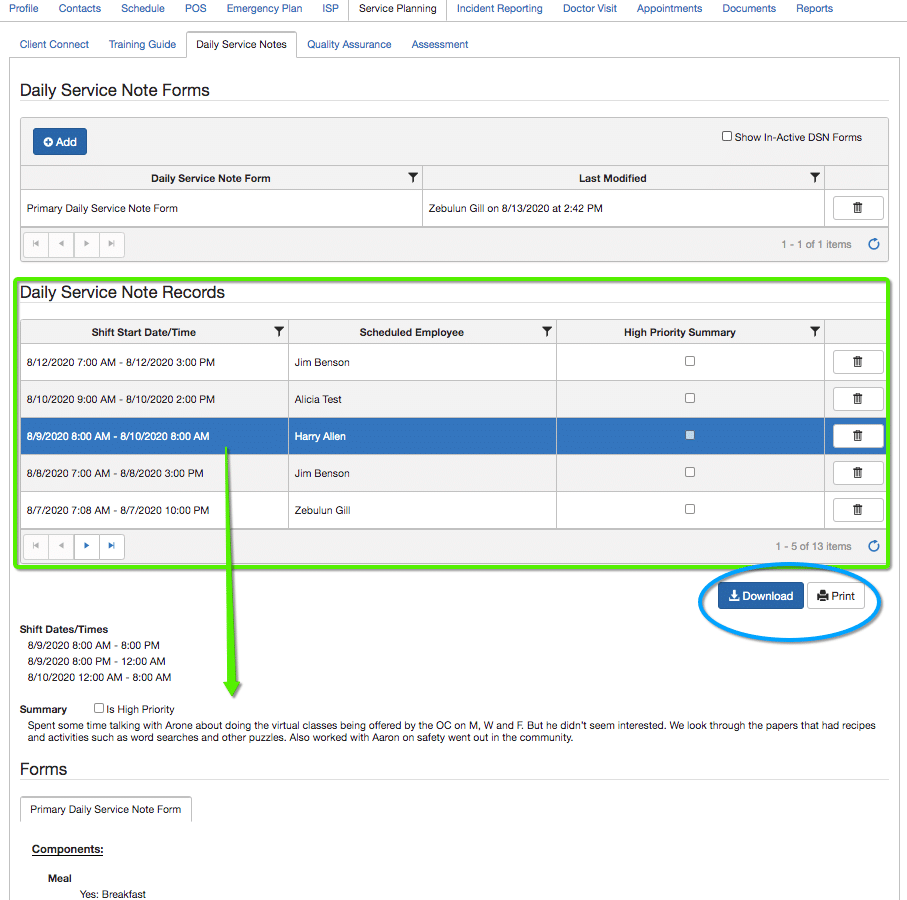Switch to the Quality Assurance tab
The width and height of the screenshot is (907, 900).
(x=349, y=44)
